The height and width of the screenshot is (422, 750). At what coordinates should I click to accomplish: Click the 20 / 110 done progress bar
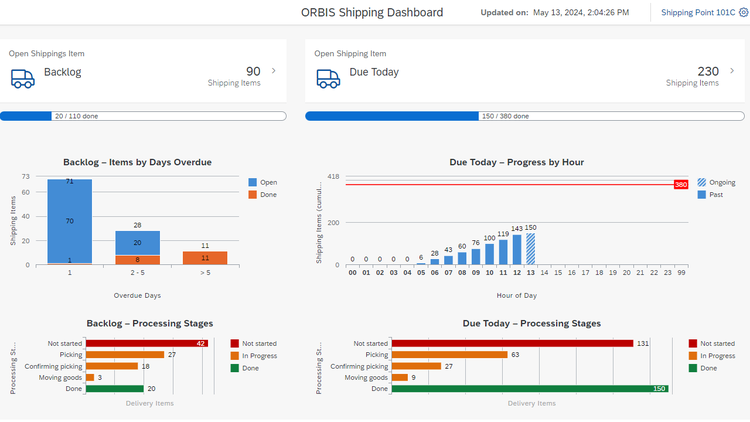(143, 116)
